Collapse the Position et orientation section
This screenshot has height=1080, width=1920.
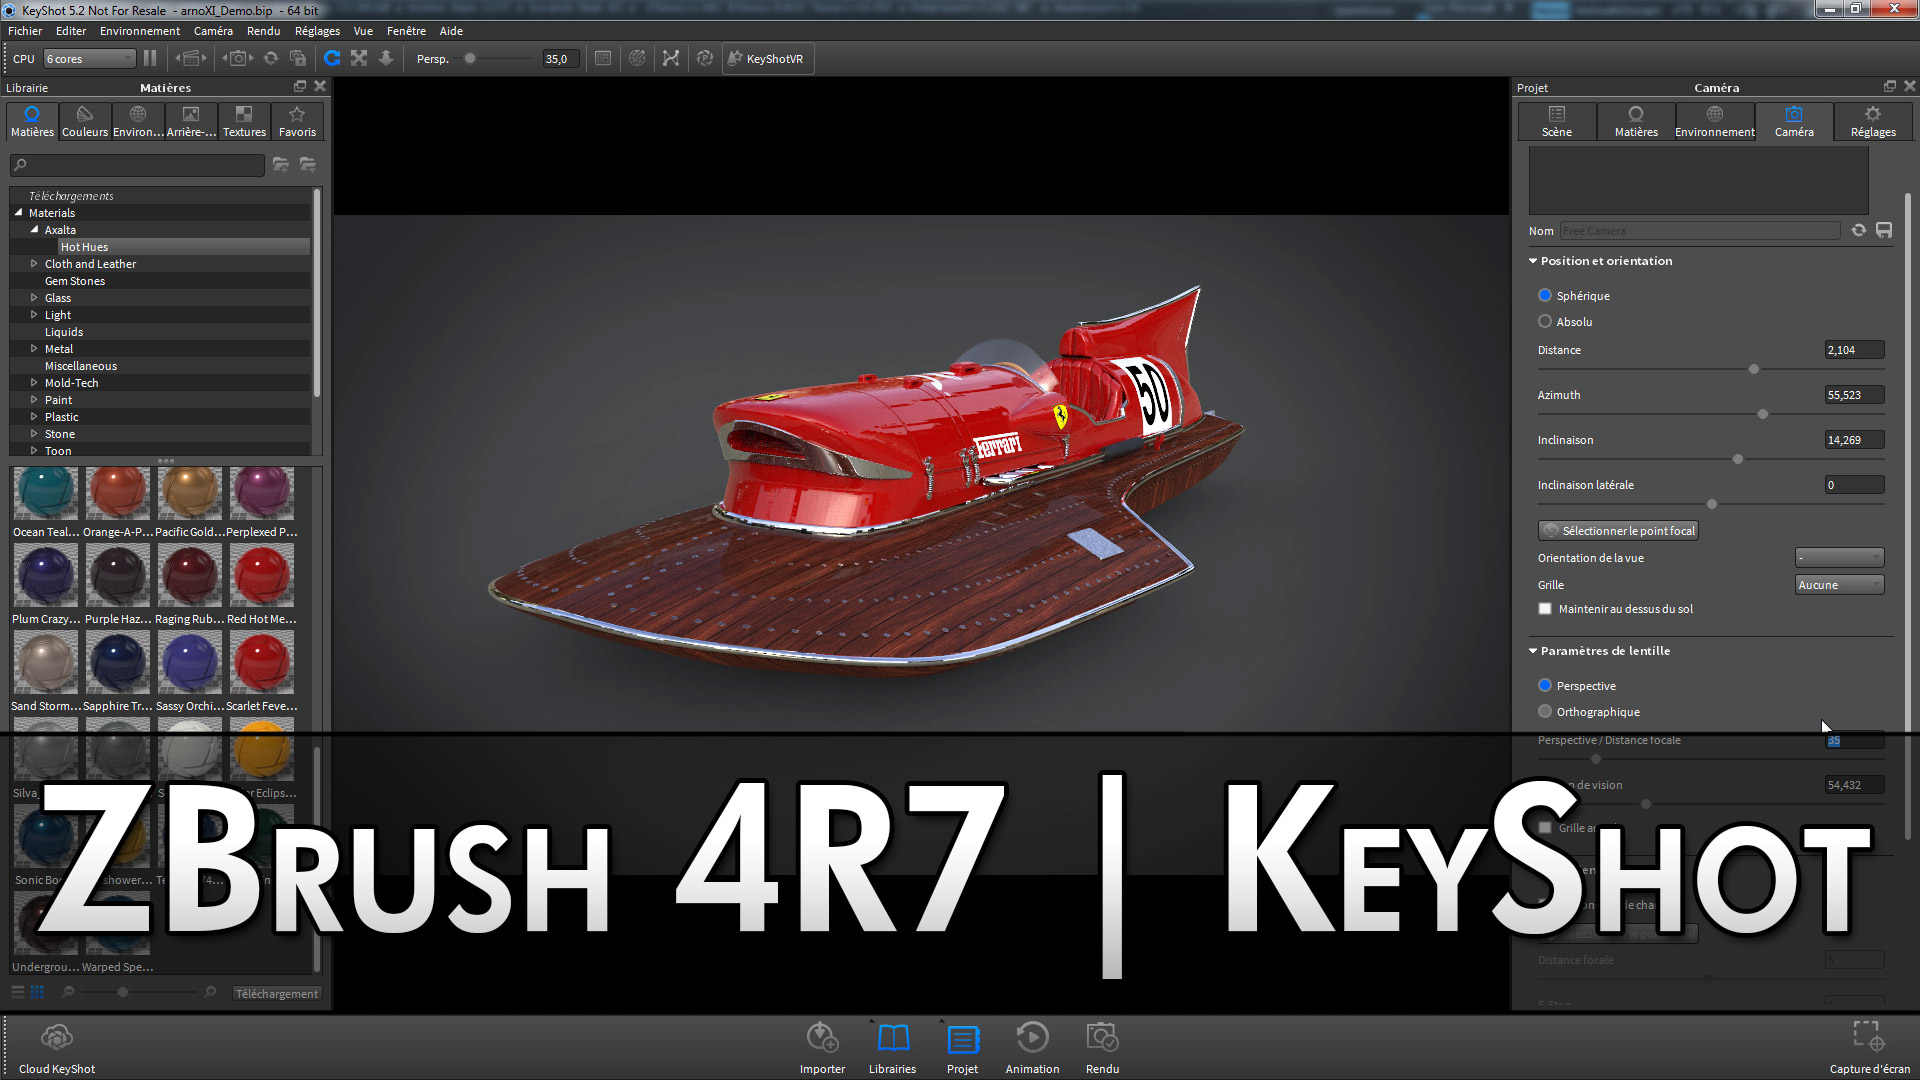click(x=1533, y=260)
